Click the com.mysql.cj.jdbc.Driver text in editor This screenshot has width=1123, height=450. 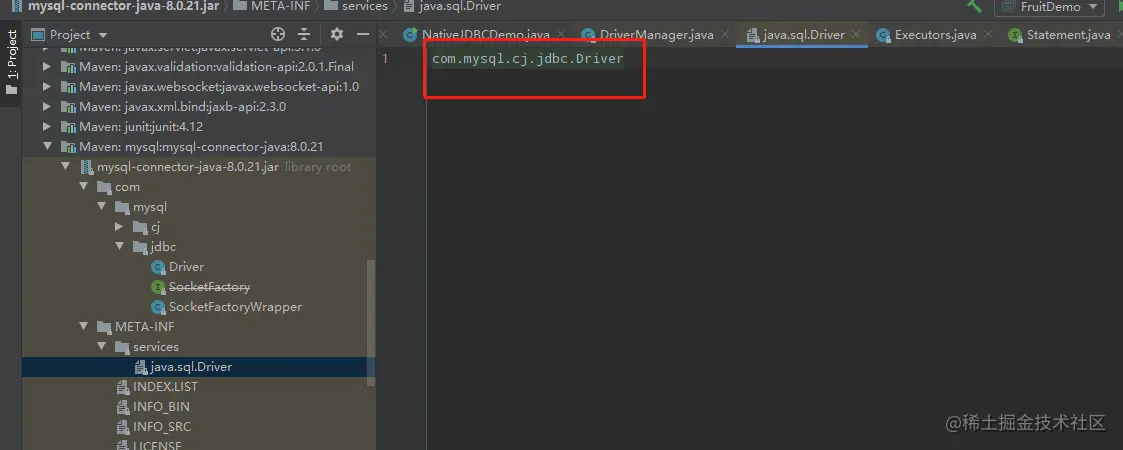[x=528, y=59]
